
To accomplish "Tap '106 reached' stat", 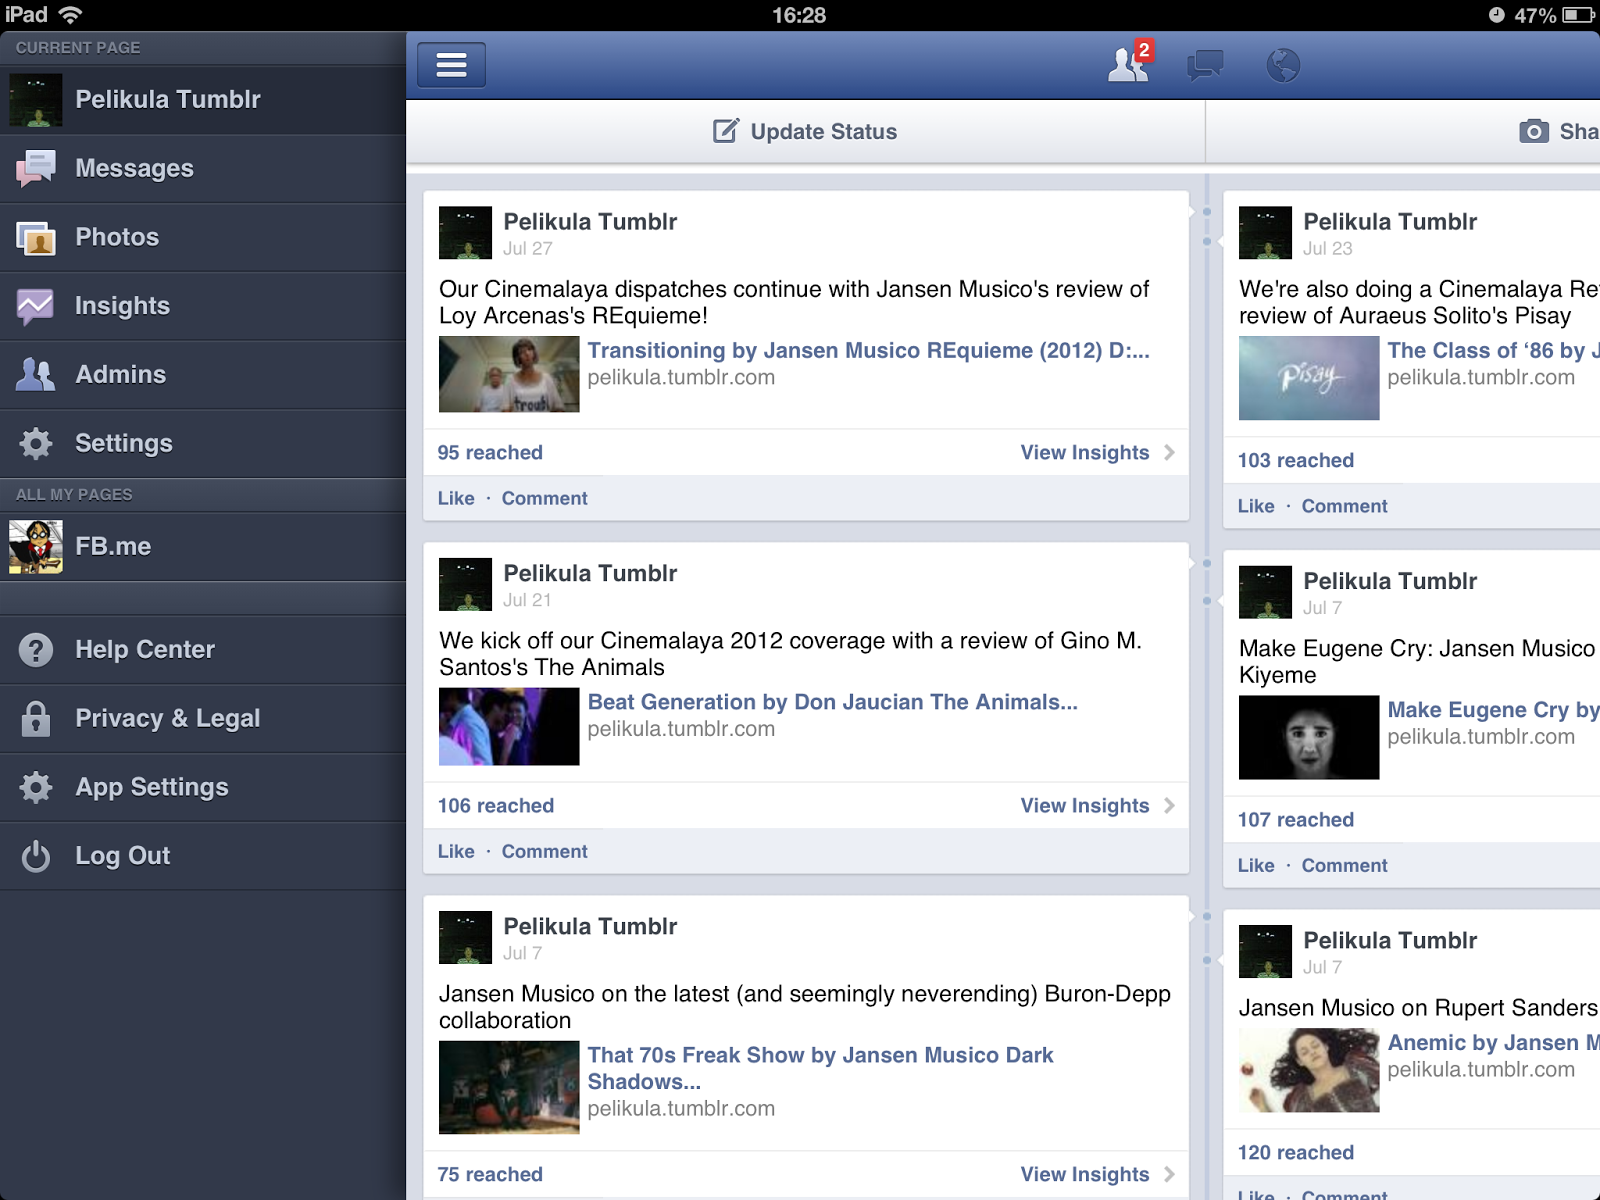I will point(496,805).
